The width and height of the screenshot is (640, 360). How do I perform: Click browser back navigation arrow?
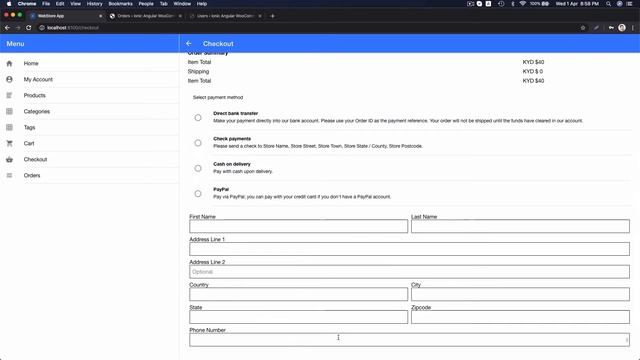7,28
